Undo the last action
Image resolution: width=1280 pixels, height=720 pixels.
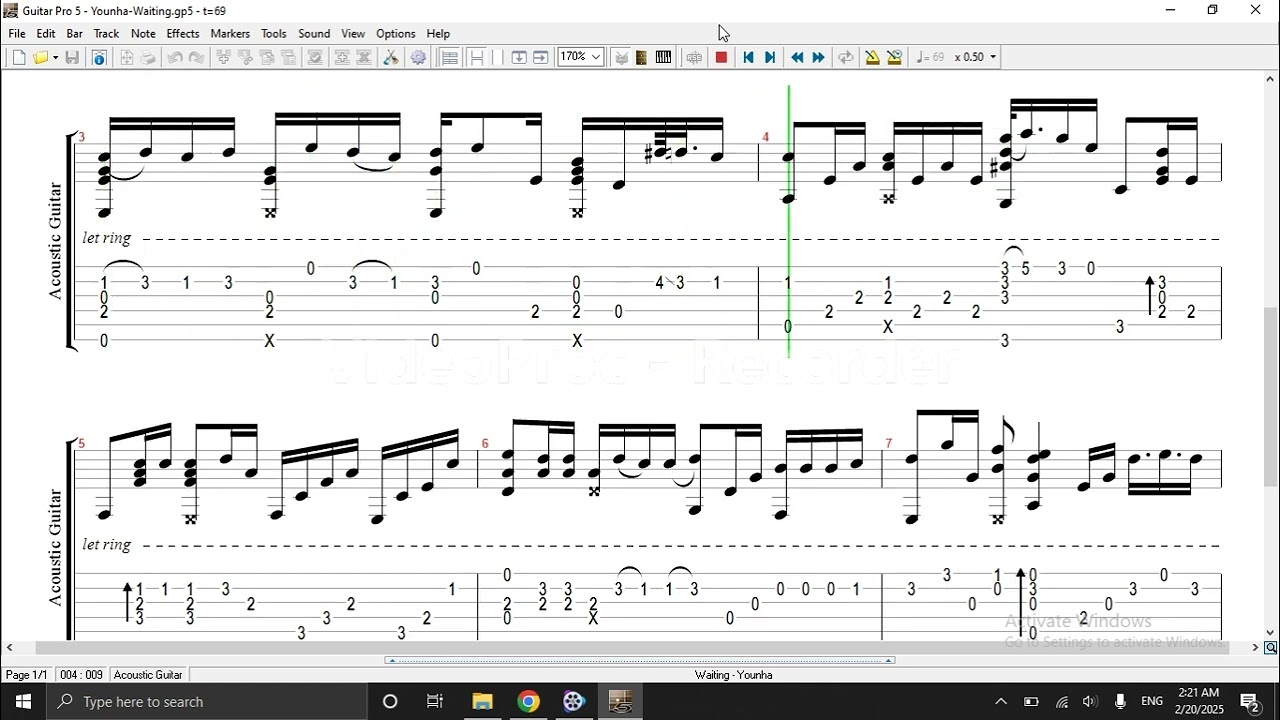pos(175,58)
